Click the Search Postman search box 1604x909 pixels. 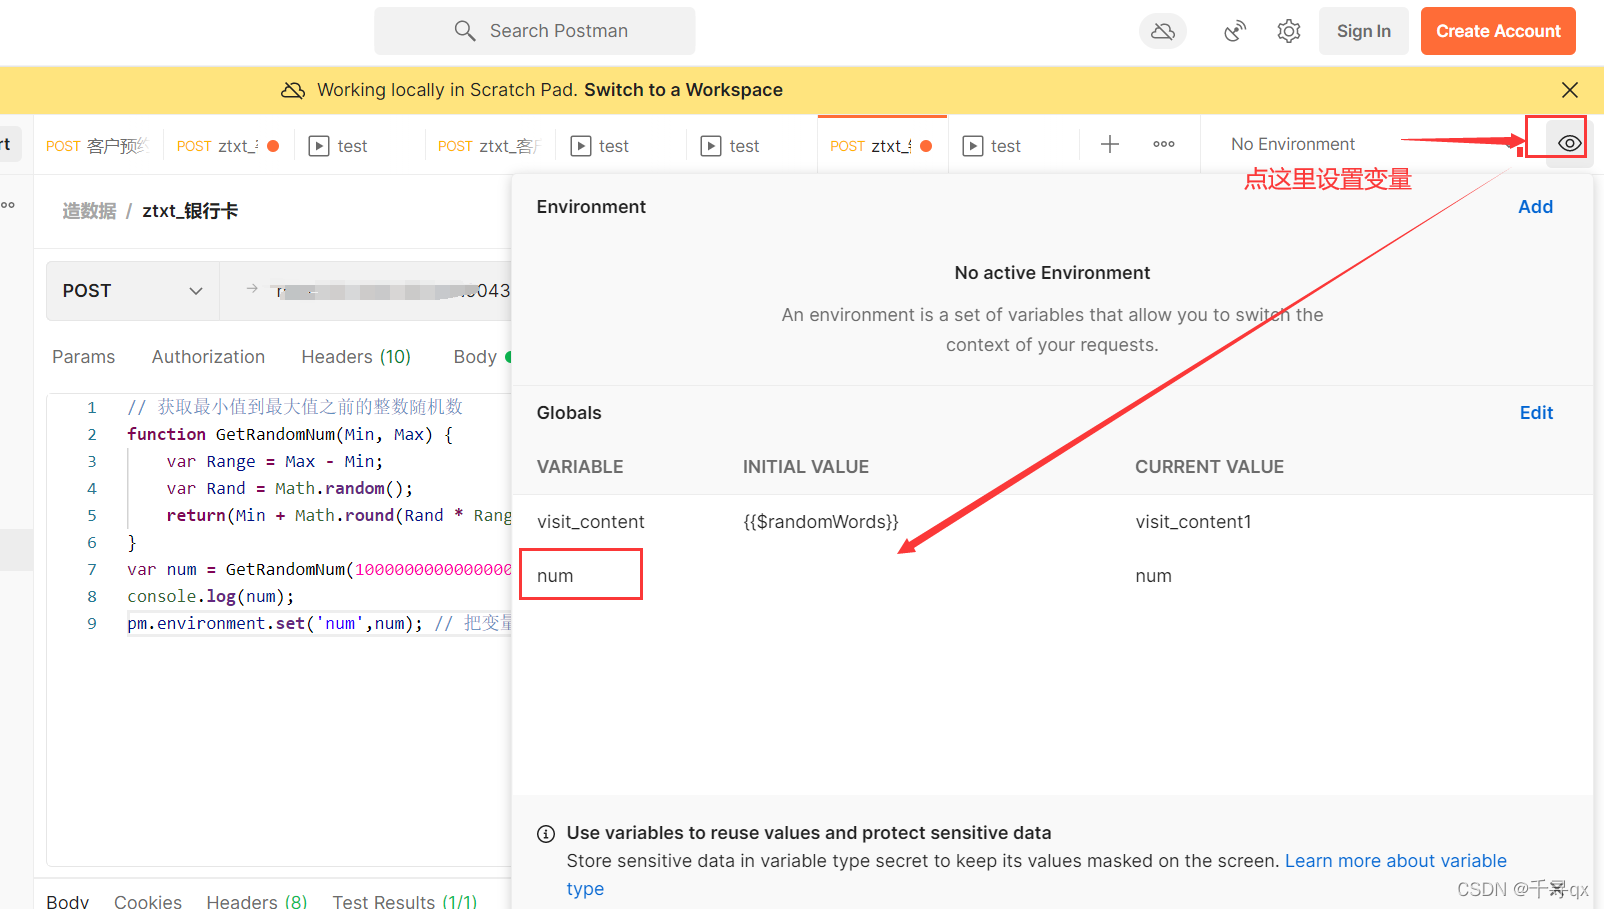(534, 31)
